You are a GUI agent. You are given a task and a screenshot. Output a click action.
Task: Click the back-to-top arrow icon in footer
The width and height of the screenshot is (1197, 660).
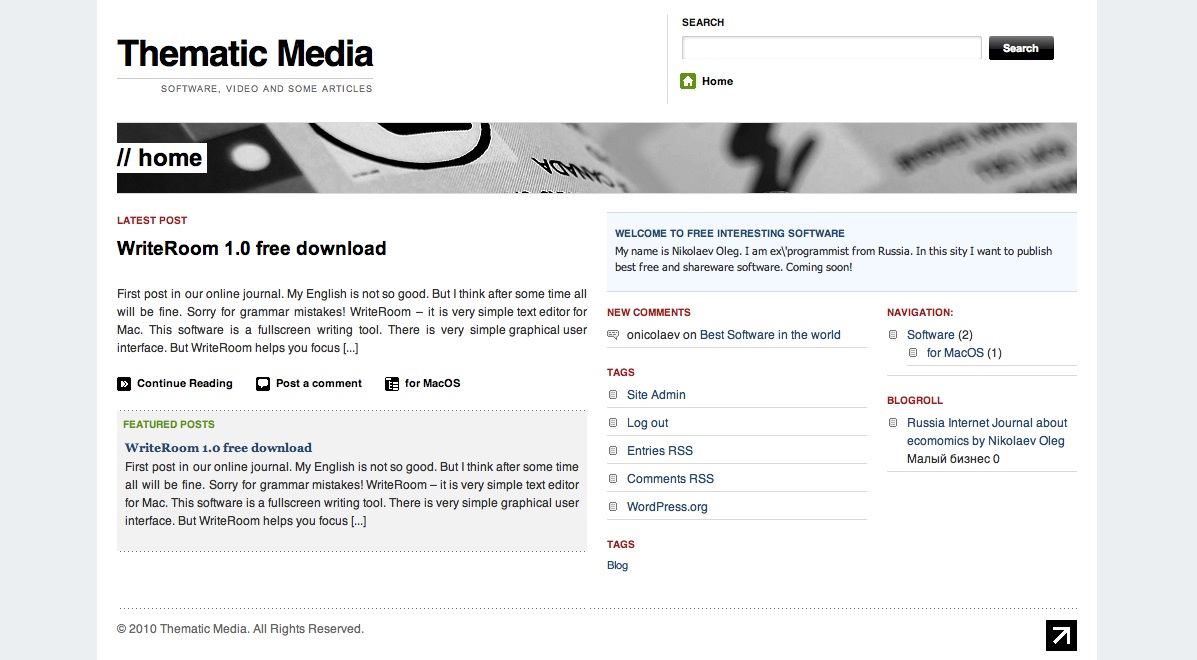click(x=1061, y=635)
